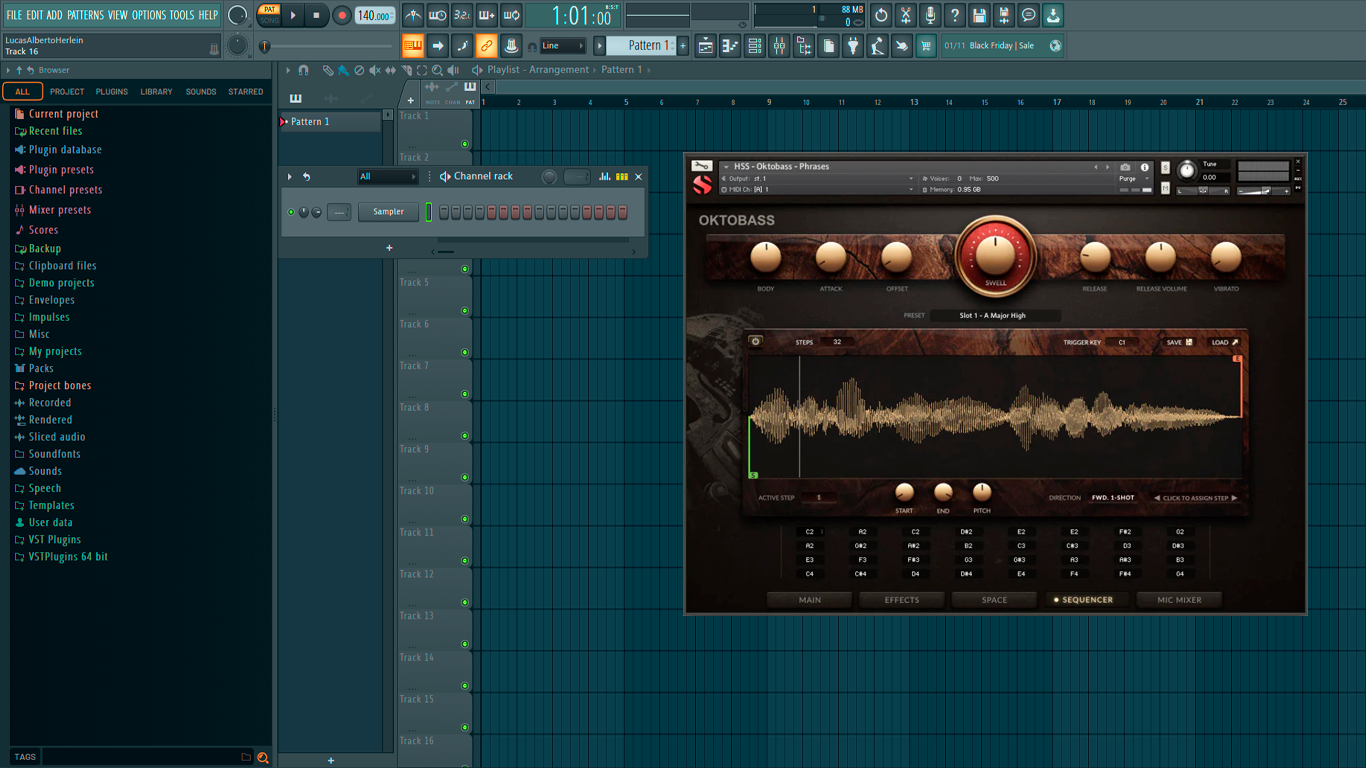This screenshot has width=1366, height=768.
Task: Open the FILE menu
Action: tap(14, 15)
